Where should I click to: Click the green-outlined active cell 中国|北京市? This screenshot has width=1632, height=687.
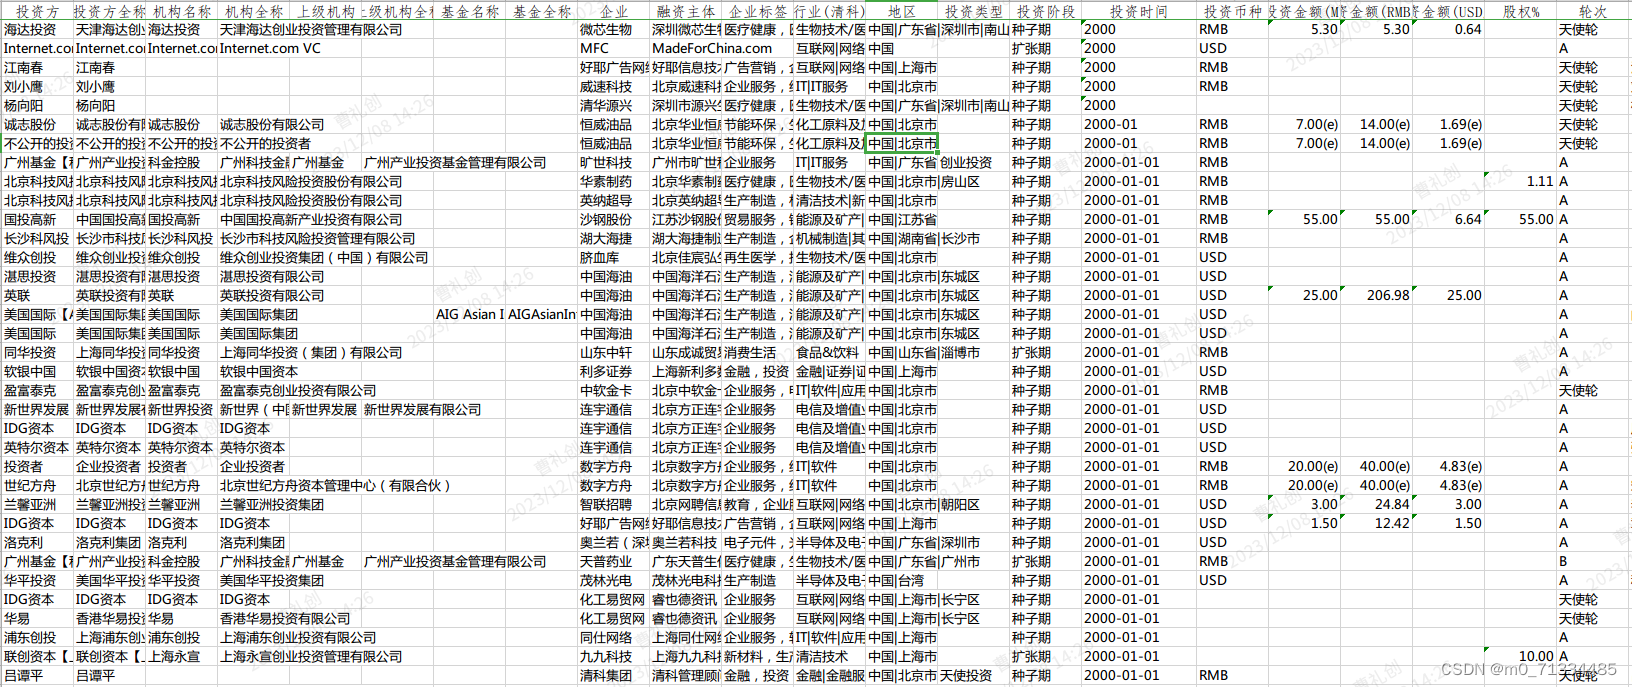pyautogui.click(x=902, y=144)
